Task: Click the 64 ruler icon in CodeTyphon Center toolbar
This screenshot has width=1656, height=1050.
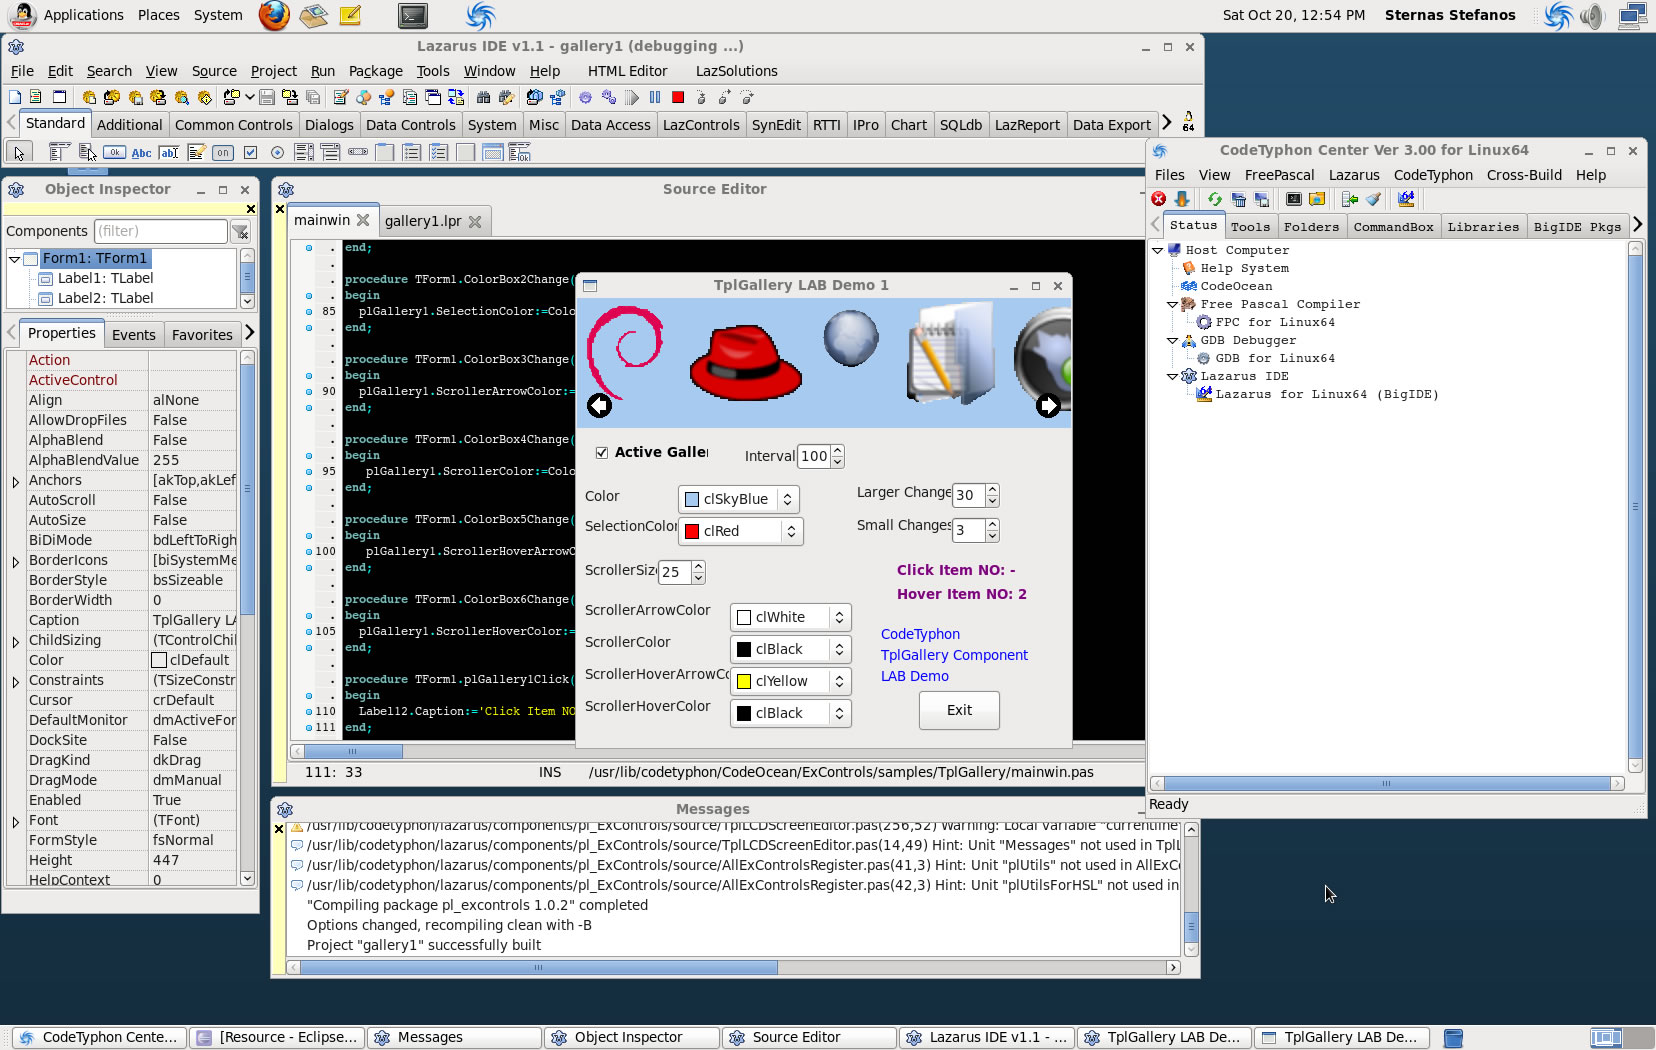Action: 1406,199
